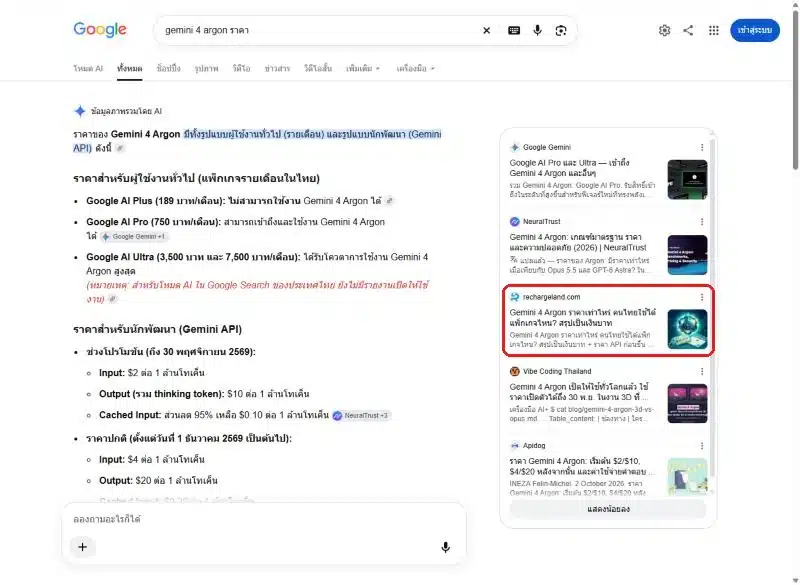Select the All results tab
This screenshot has height=585, width=800.
coord(130,68)
